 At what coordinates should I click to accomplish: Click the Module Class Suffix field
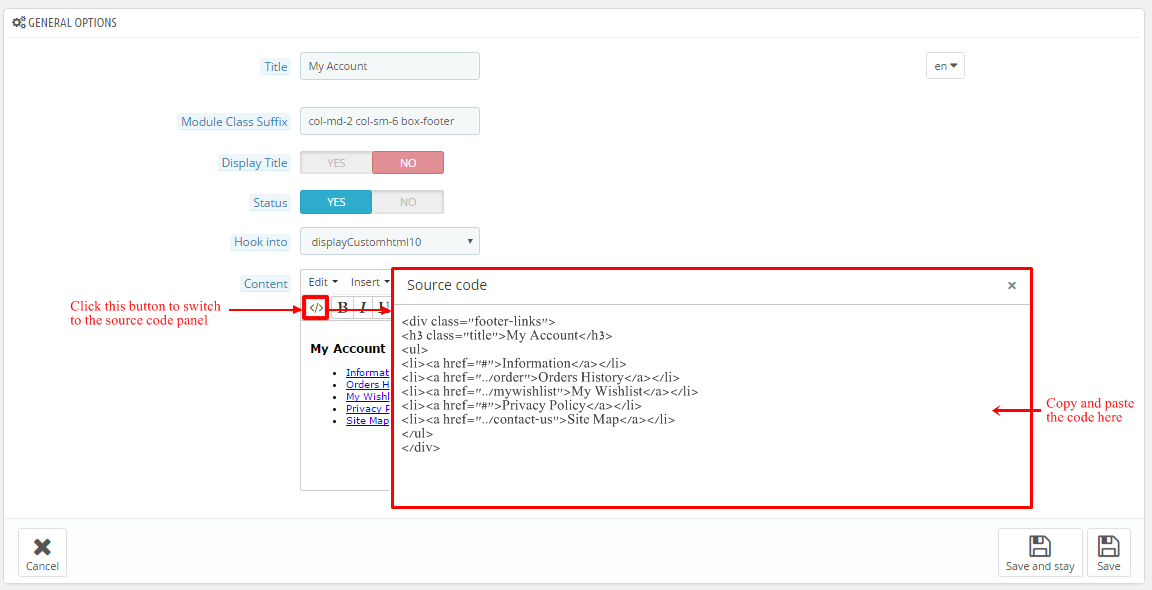click(390, 121)
